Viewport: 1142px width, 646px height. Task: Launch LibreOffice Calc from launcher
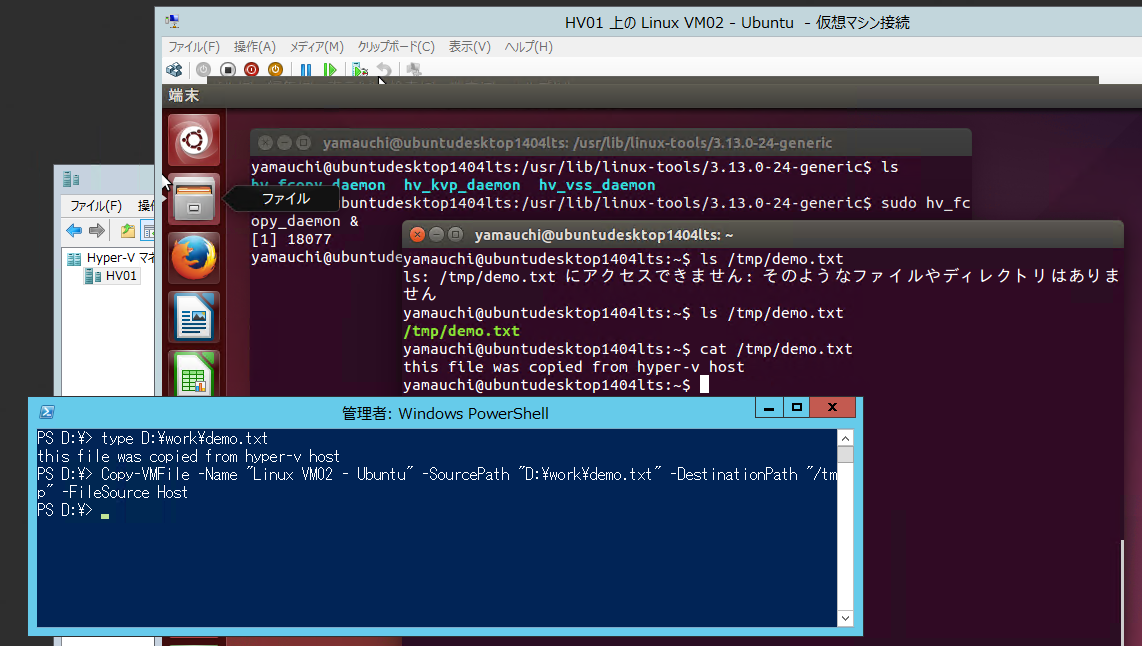194,374
